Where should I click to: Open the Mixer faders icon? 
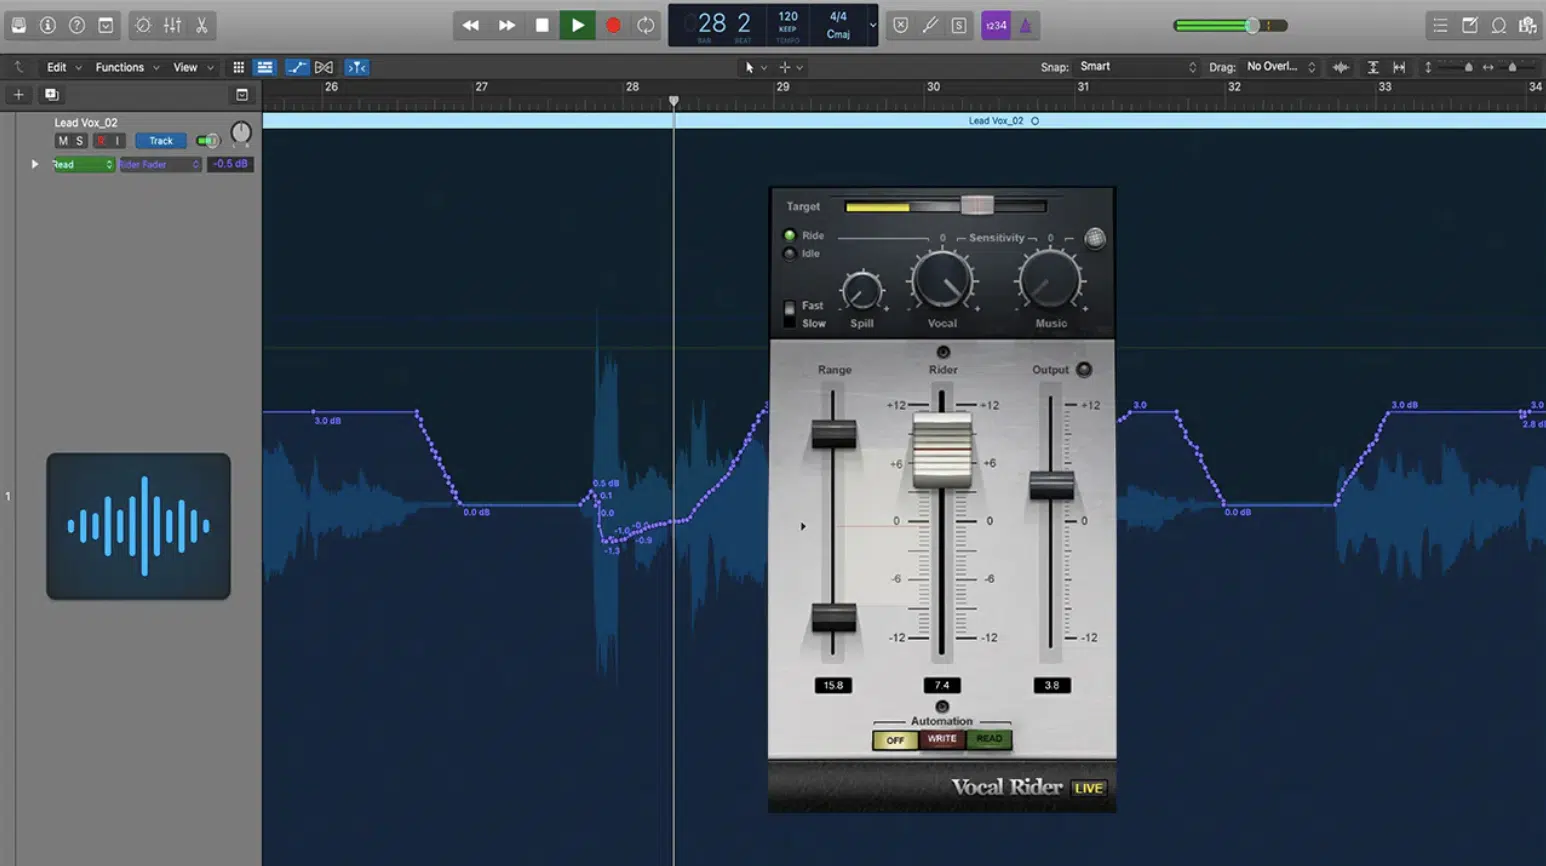pyautogui.click(x=172, y=25)
